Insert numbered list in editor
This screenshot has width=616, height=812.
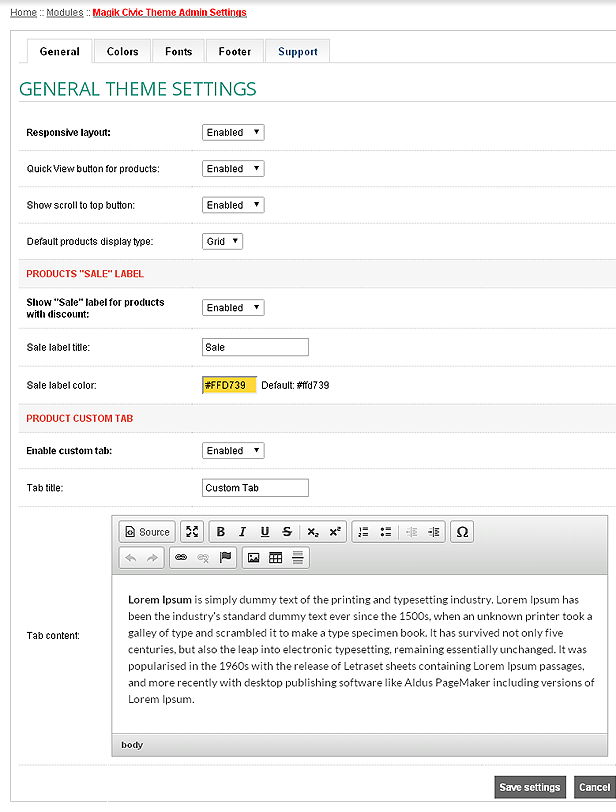(363, 532)
